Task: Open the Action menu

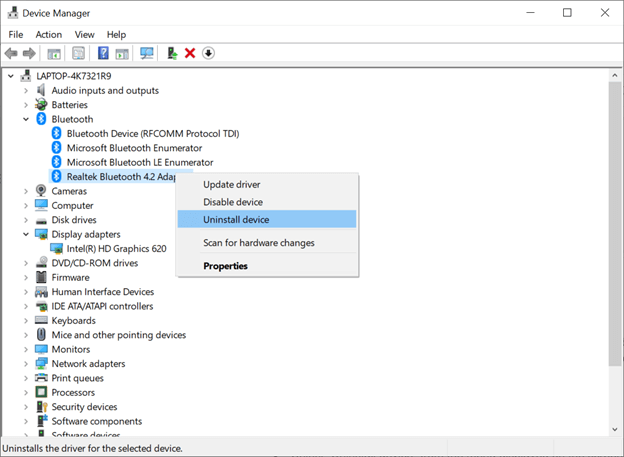Action: [49, 35]
